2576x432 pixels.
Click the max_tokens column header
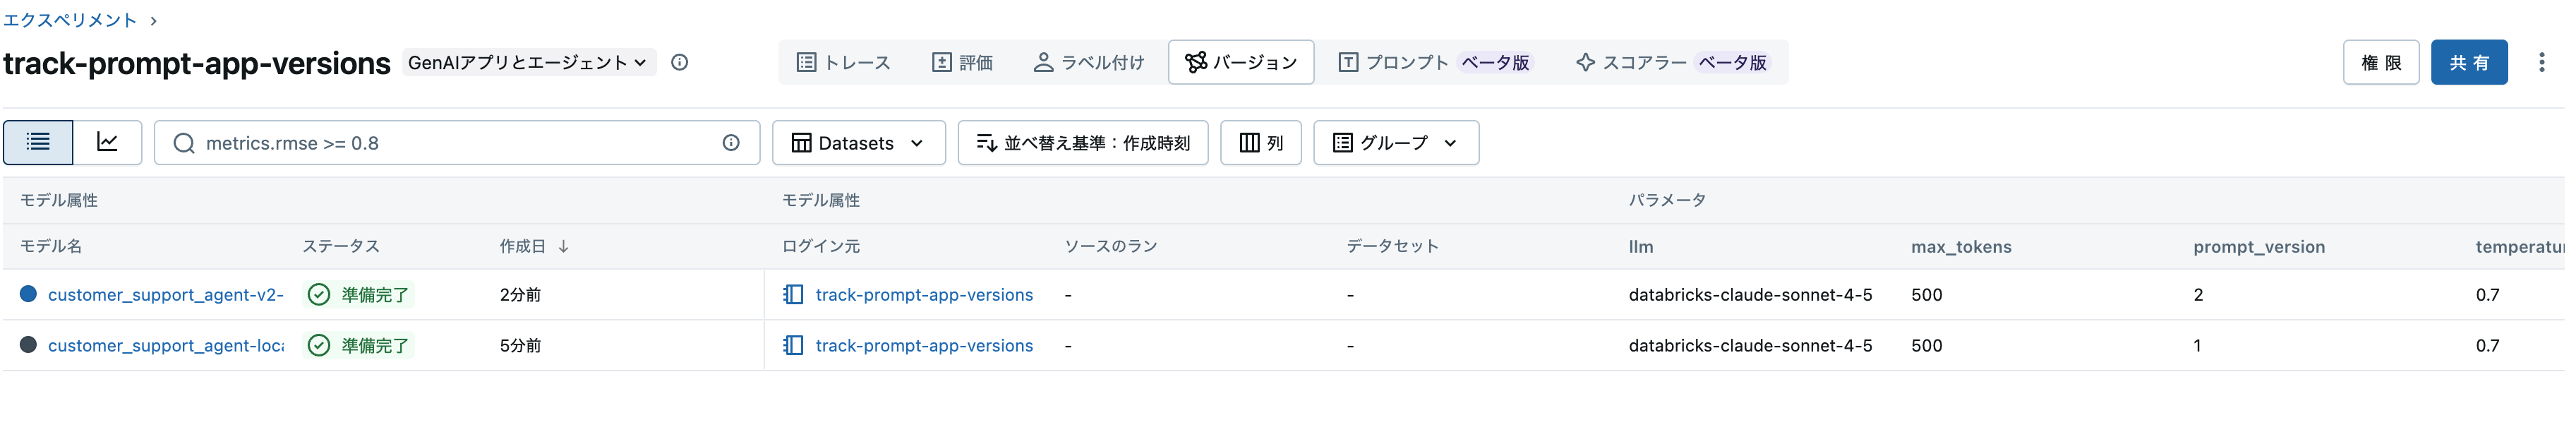point(1961,246)
